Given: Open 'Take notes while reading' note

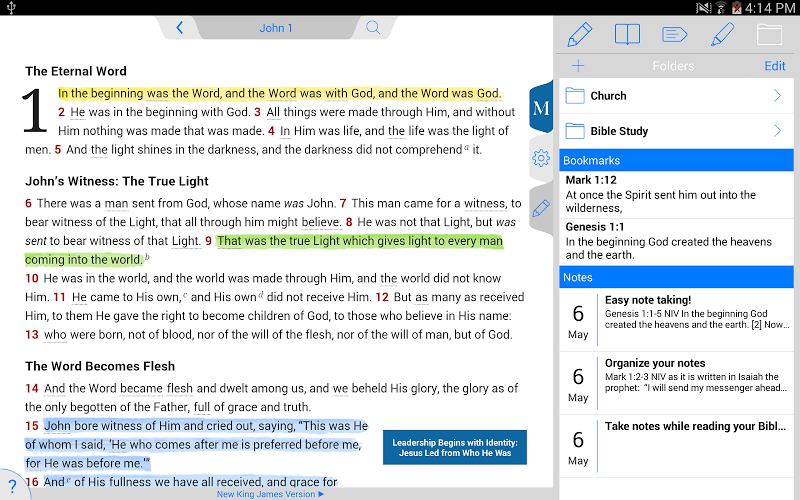Looking at the screenshot, I should tap(677, 446).
